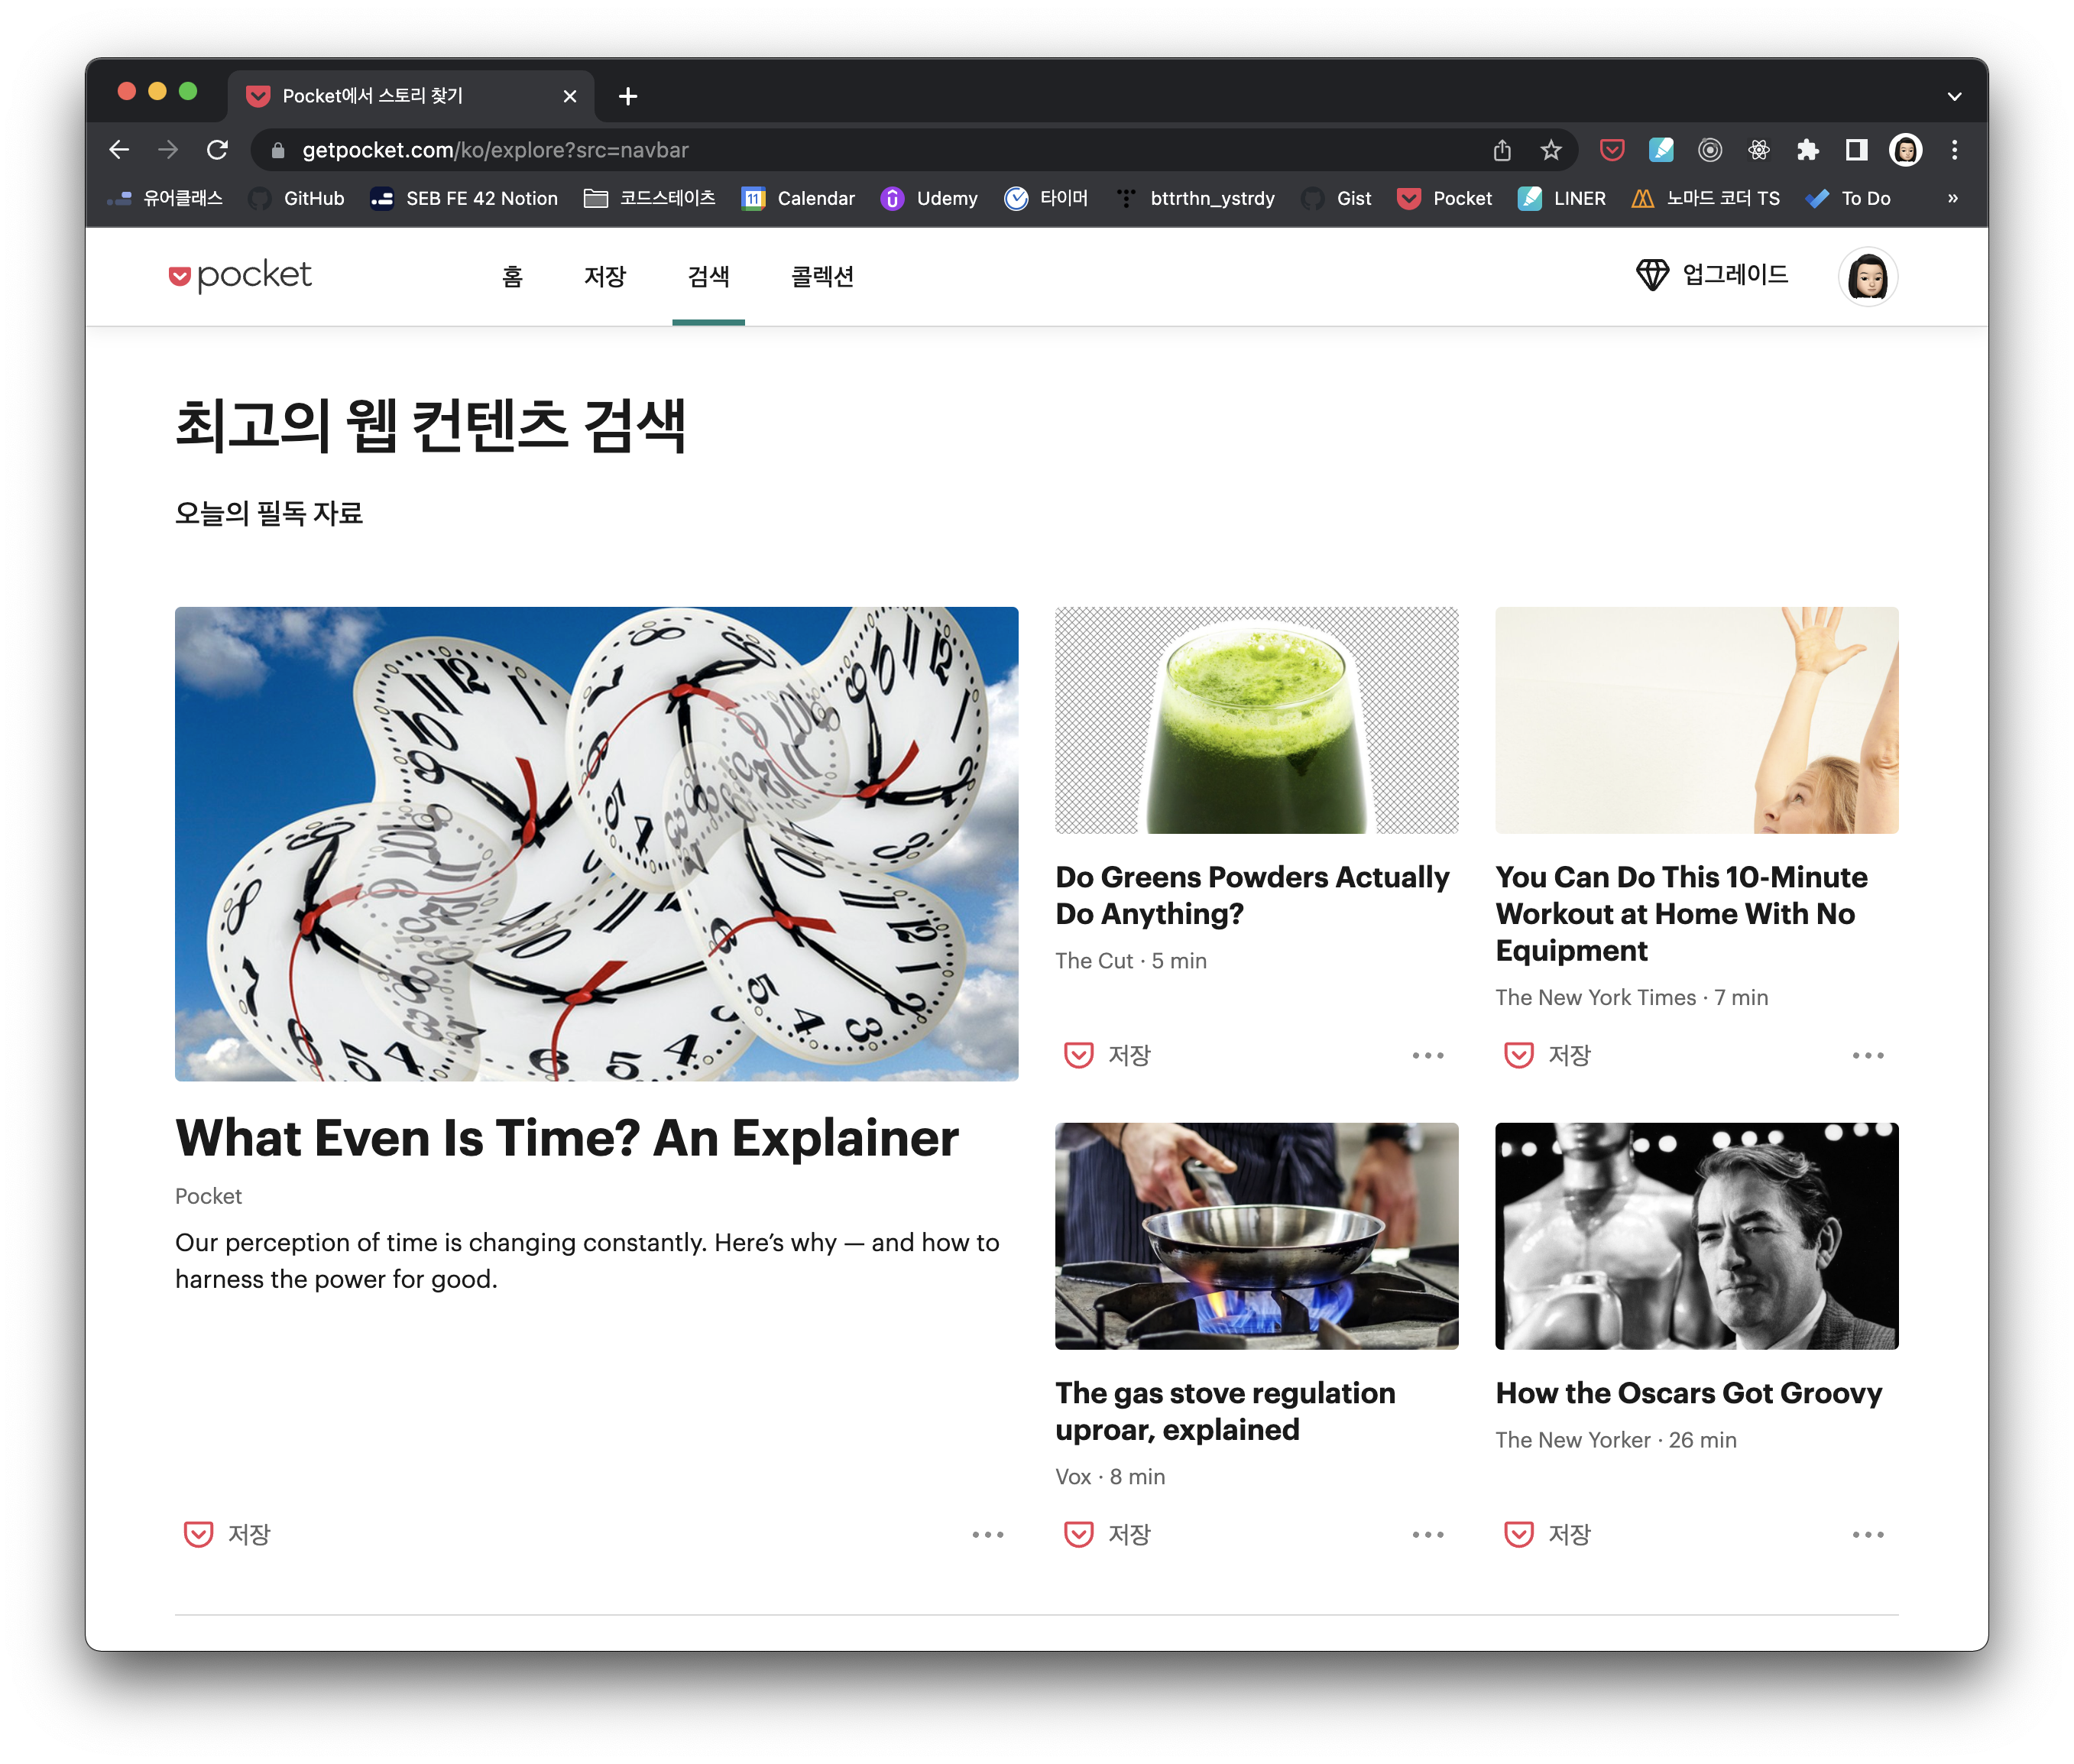This screenshot has width=2074, height=1764.
Task: Open What Even Is Time? An Explainer
Action: 566,1138
